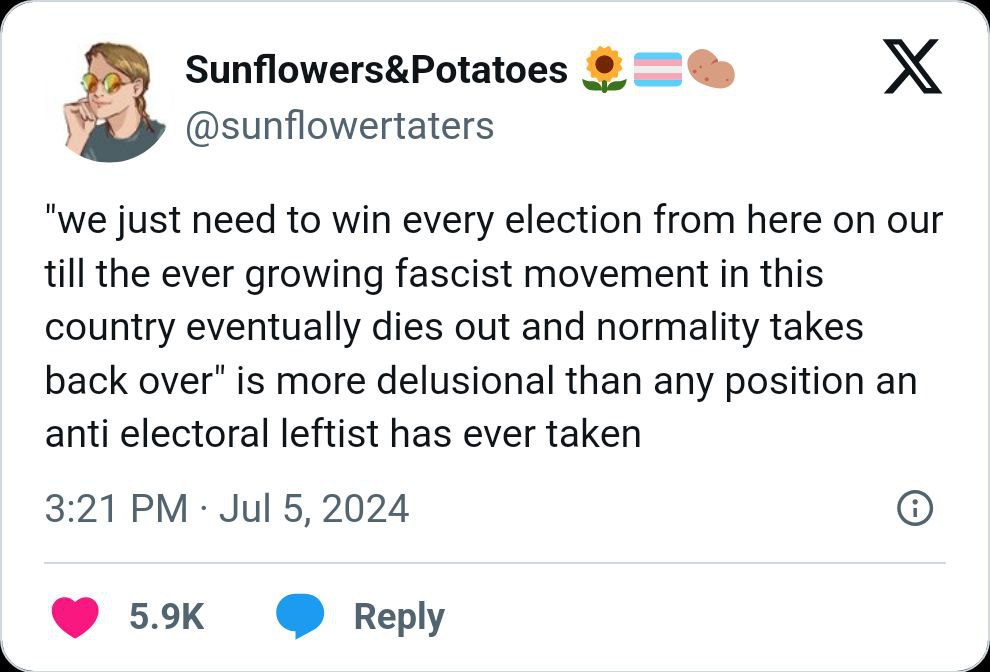Click the 3:21 PM time in timestamp
This screenshot has height=672, width=990.
click(x=116, y=508)
